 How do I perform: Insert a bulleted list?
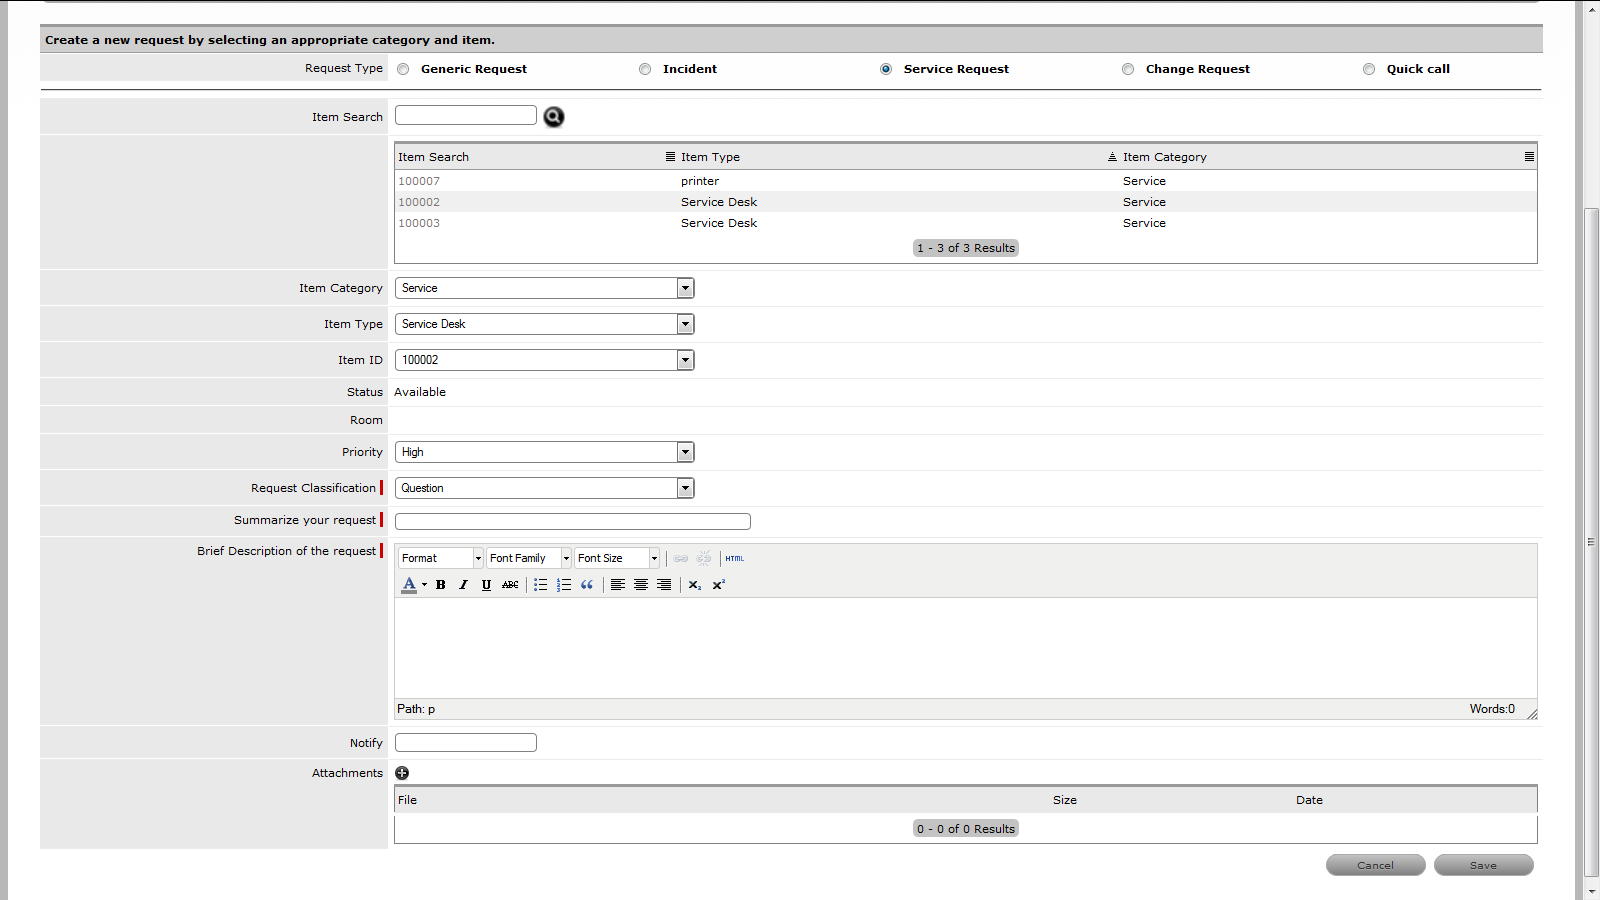coord(540,585)
